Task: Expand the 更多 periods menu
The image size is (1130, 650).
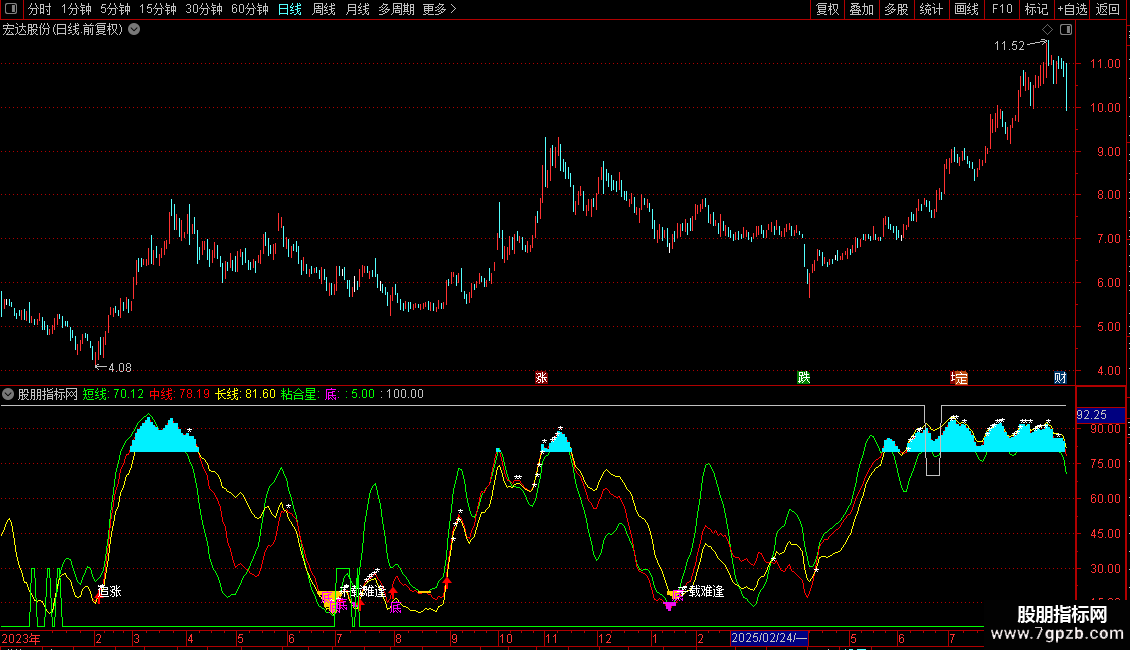Action: pyautogui.click(x=439, y=9)
